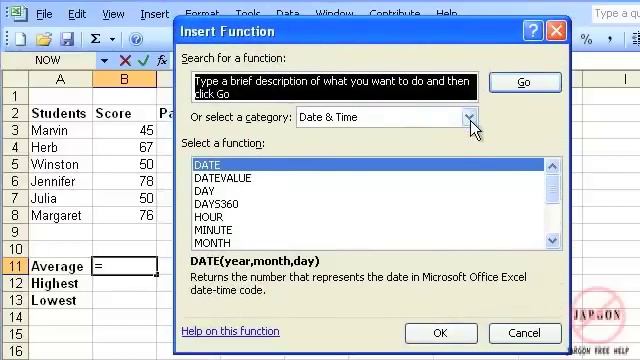Click the Average label cell

60,267
